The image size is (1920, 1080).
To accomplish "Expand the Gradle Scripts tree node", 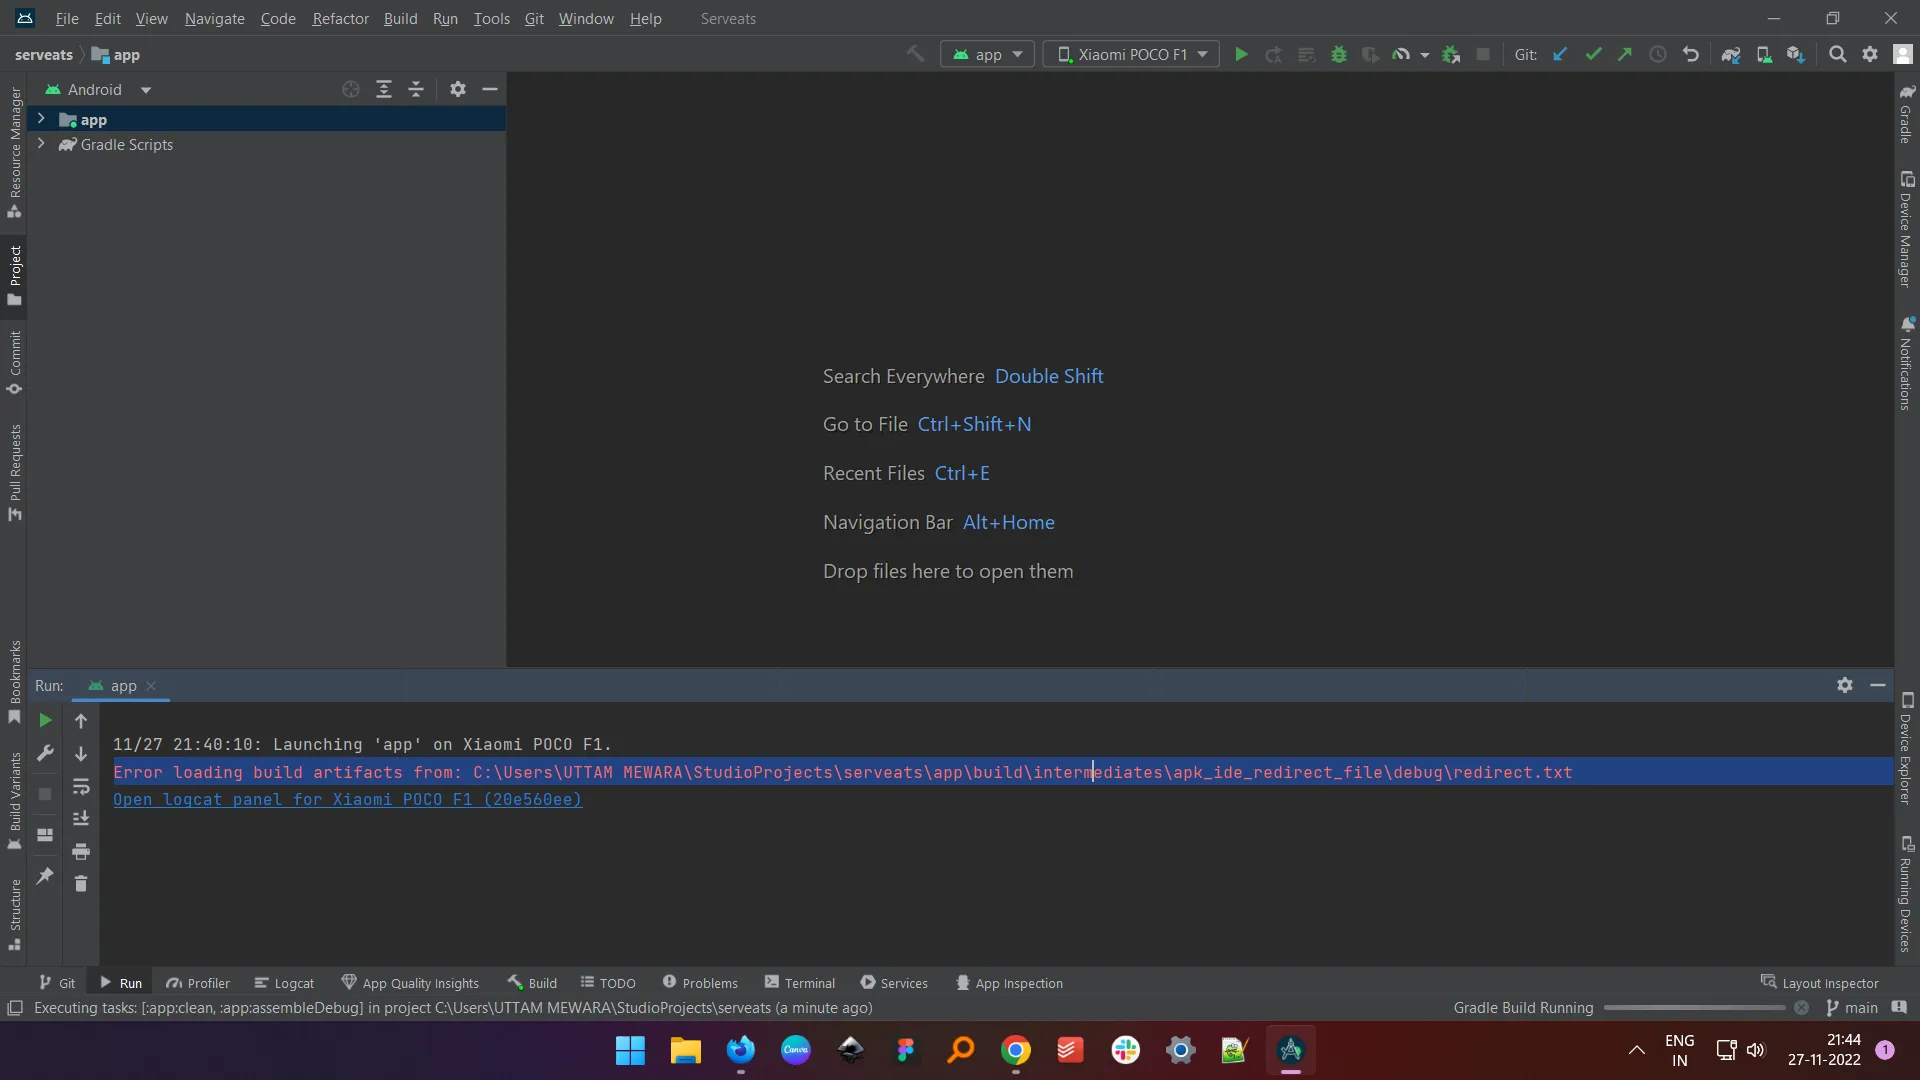I will coord(41,144).
